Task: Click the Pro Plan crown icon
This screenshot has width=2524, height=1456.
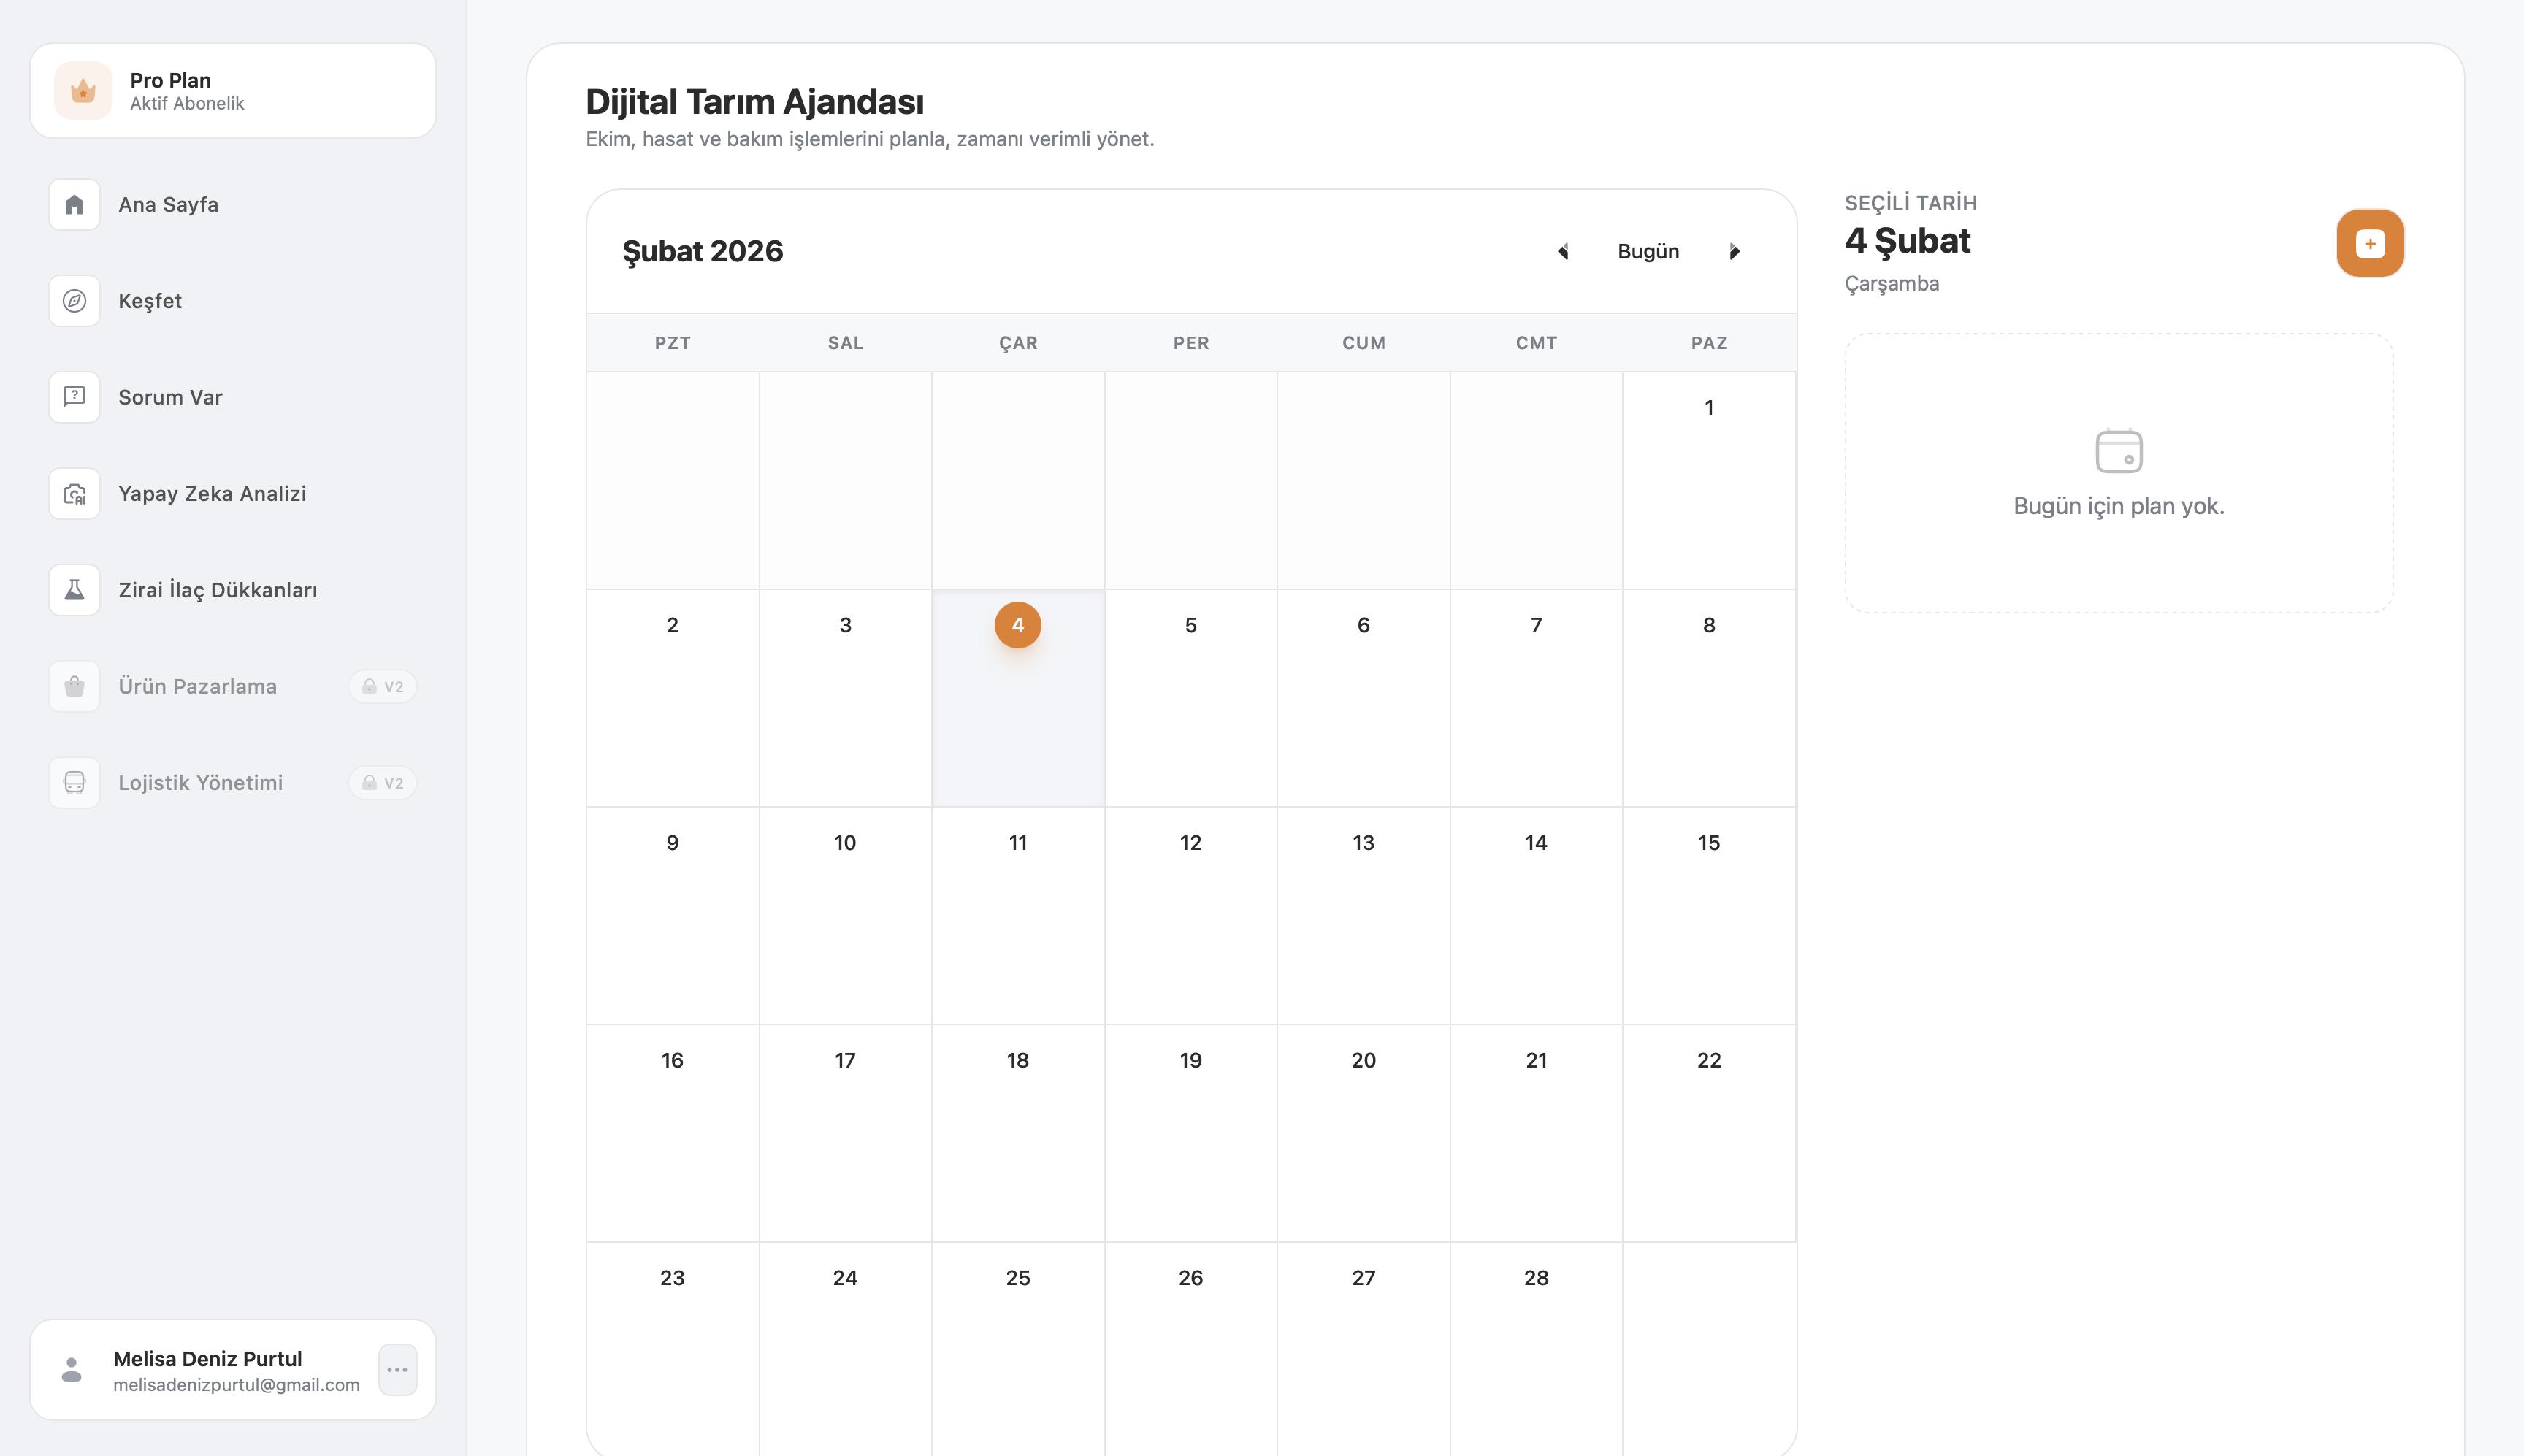Action: tap(83, 91)
